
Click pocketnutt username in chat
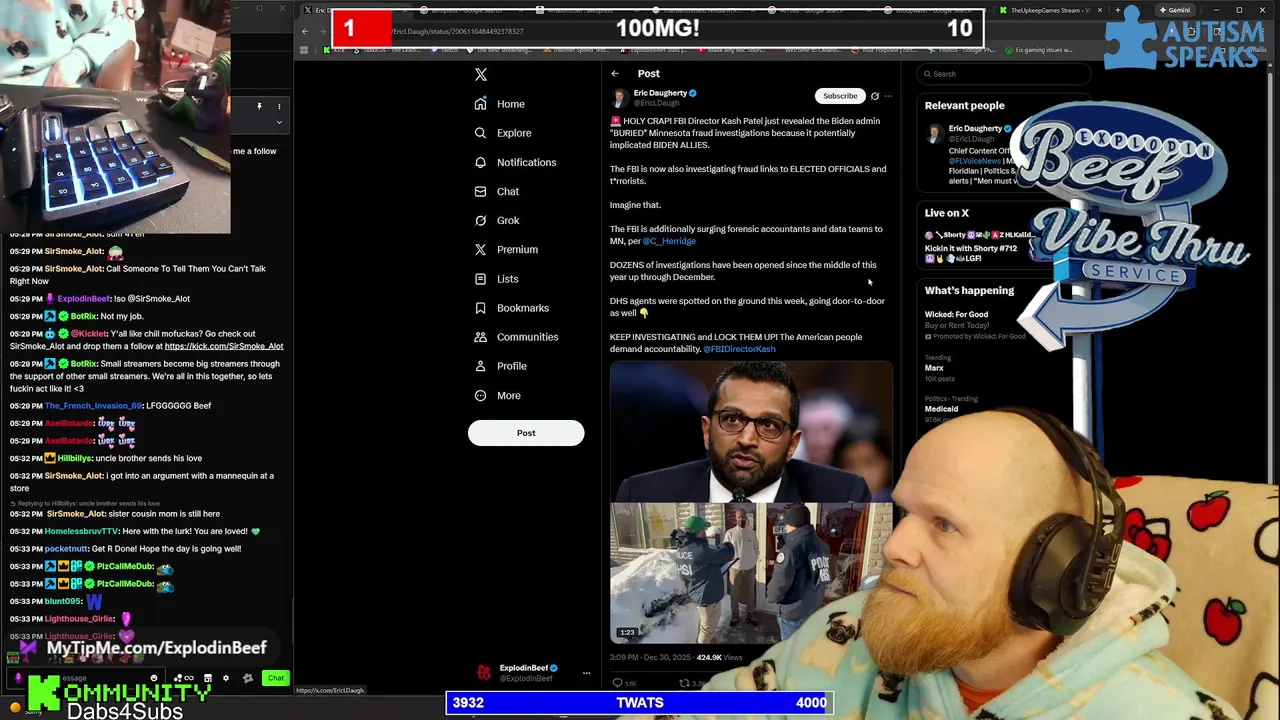pyautogui.click(x=66, y=549)
